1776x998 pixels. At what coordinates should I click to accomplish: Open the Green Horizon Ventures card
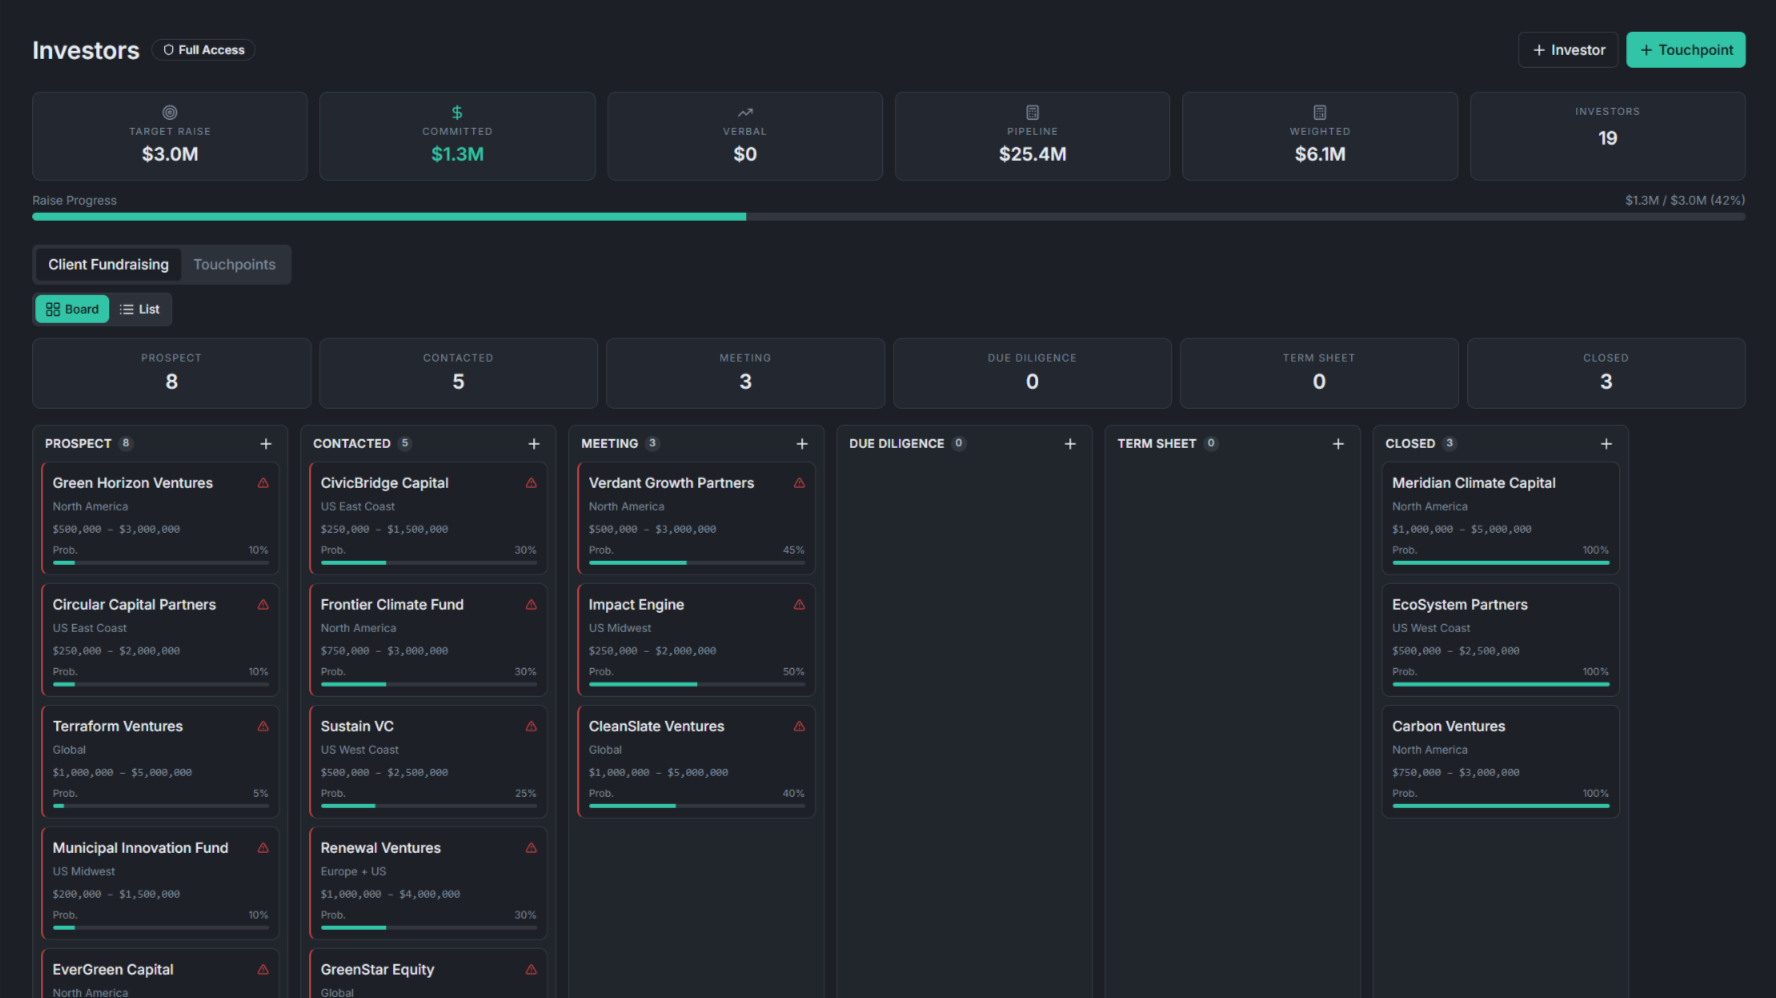(160, 518)
